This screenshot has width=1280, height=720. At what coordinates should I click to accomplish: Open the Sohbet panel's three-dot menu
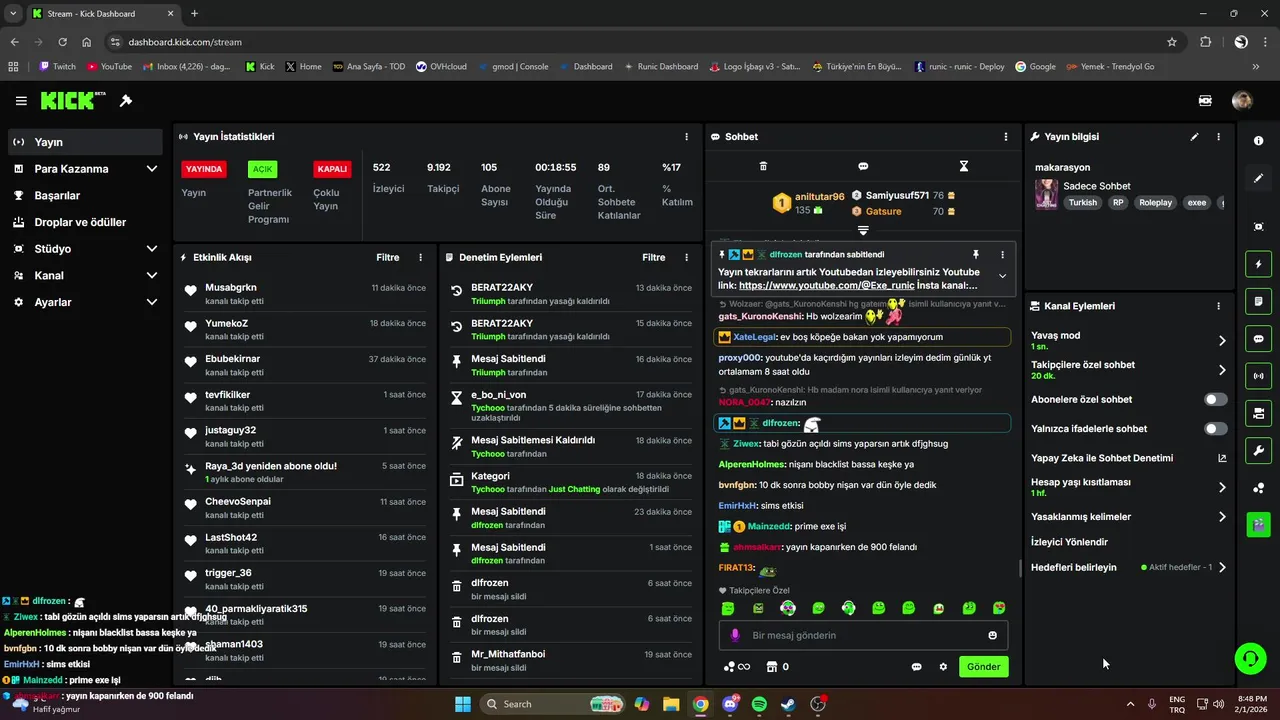pyautogui.click(x=1006, y=137)
